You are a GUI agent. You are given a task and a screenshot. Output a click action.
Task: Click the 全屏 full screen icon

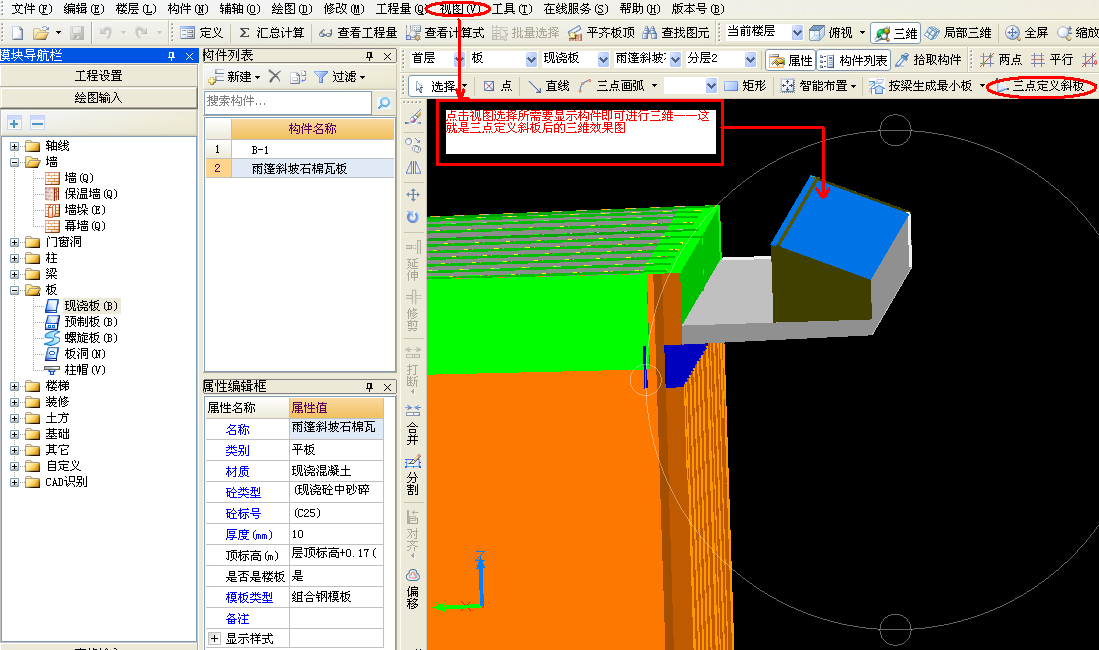tap(1012, 33)
